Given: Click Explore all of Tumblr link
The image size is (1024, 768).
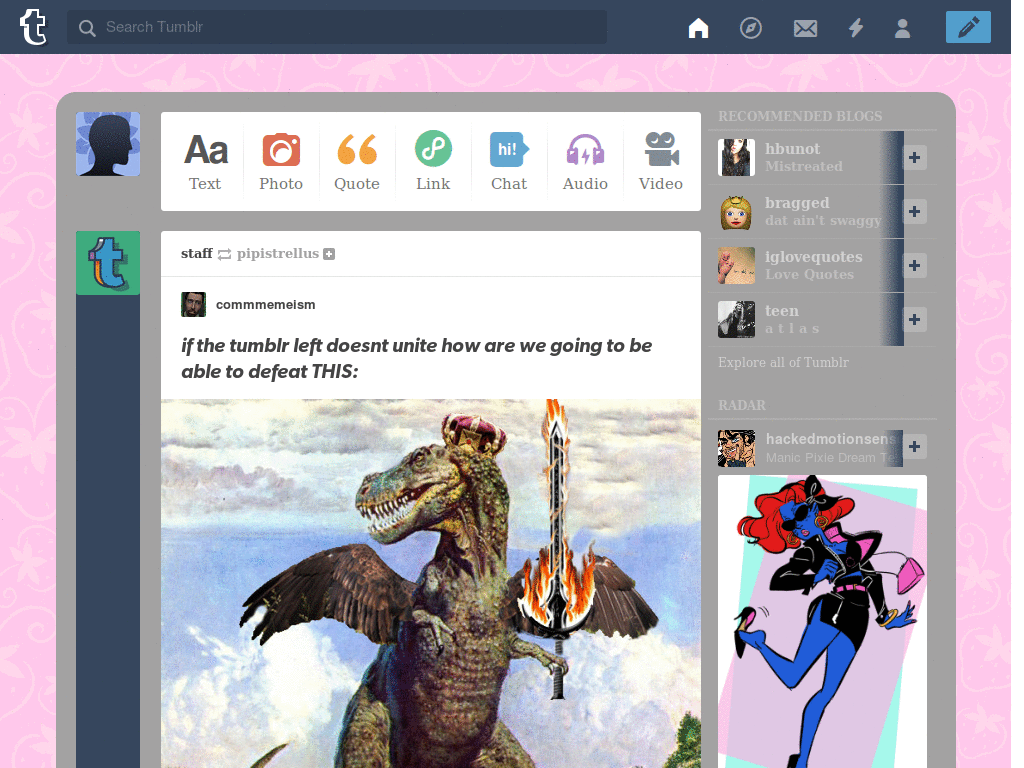Looking at the screenshot, I should pos(783,362).
